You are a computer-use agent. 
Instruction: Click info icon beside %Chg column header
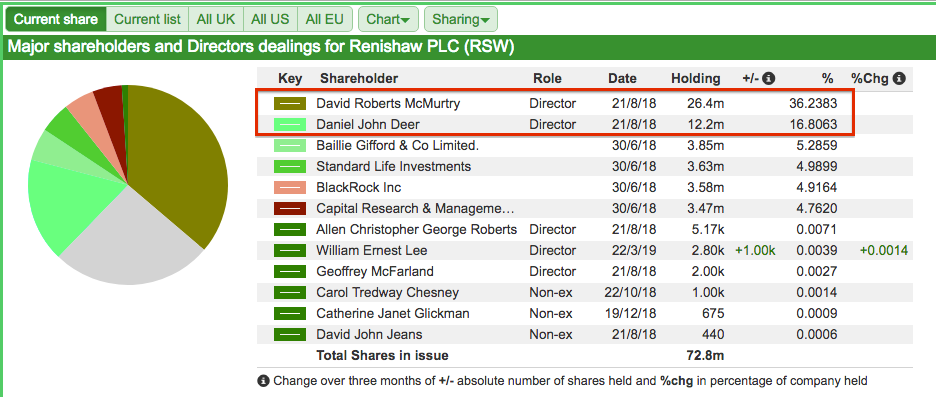tap(900, 78)
